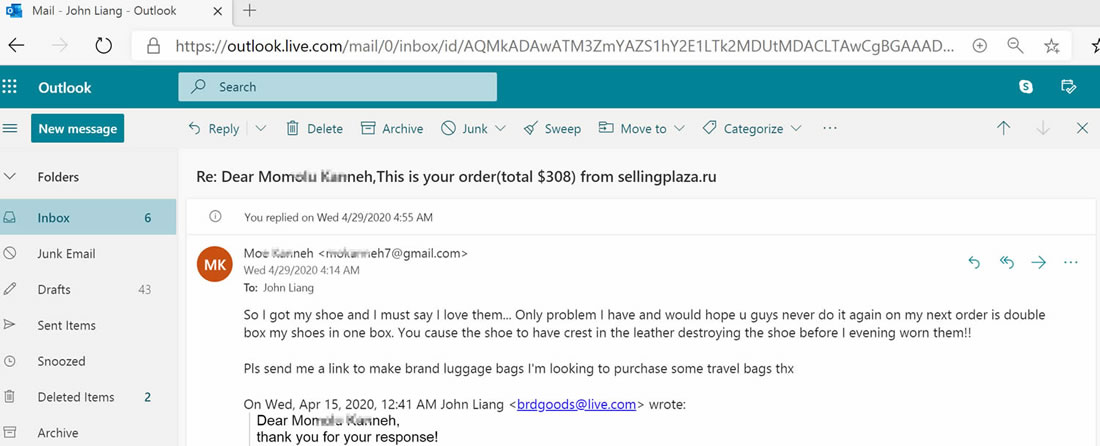Forward this email using arrow icon

[1038, 262]
